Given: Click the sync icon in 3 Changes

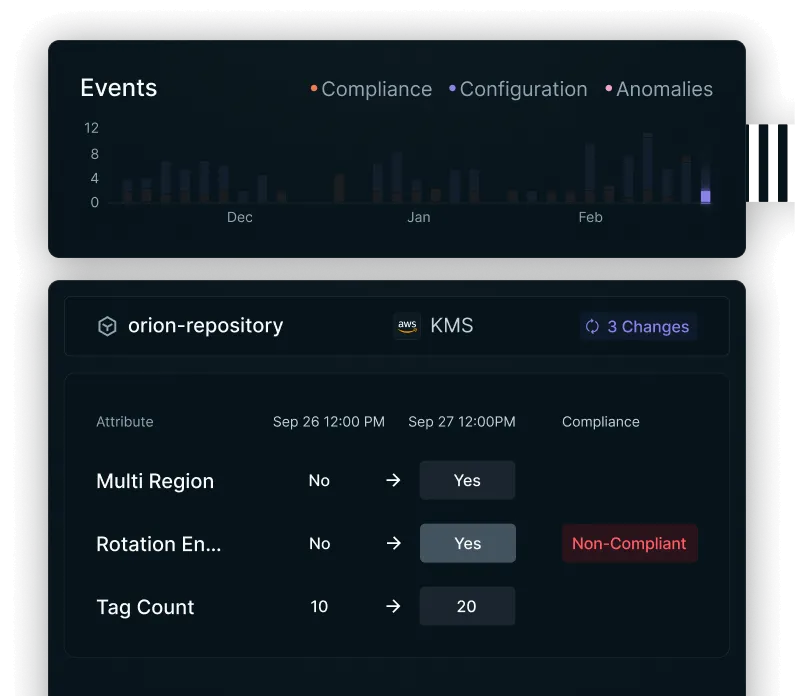Looking at the screenshot, I should coord(592,326).
